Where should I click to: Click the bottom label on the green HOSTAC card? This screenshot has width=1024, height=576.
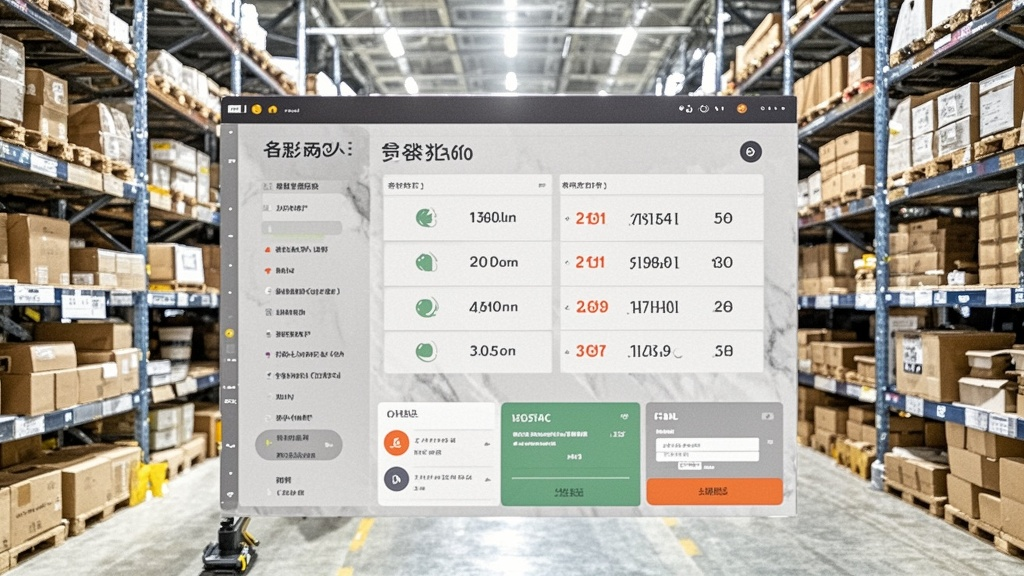(x=569, y=492)
